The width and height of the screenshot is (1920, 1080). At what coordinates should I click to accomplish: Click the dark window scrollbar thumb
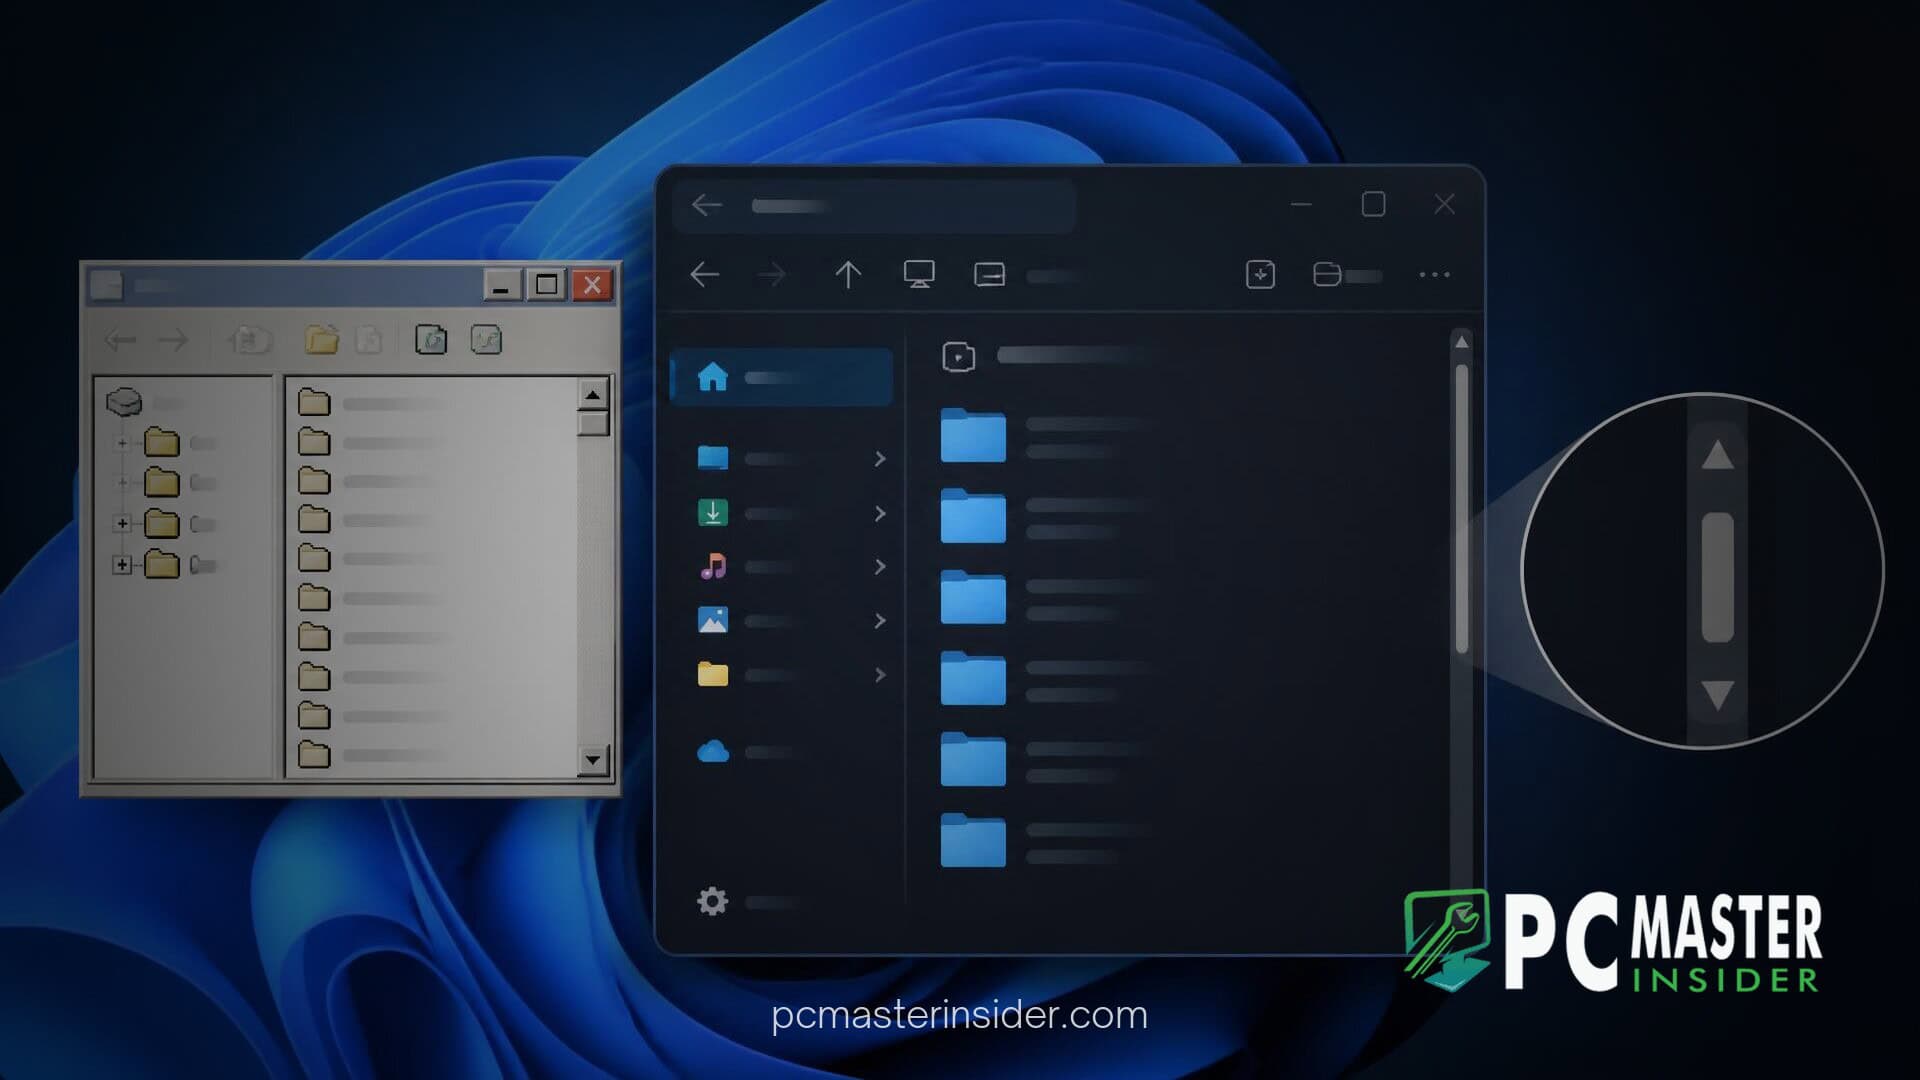[x=1462, y=510]
